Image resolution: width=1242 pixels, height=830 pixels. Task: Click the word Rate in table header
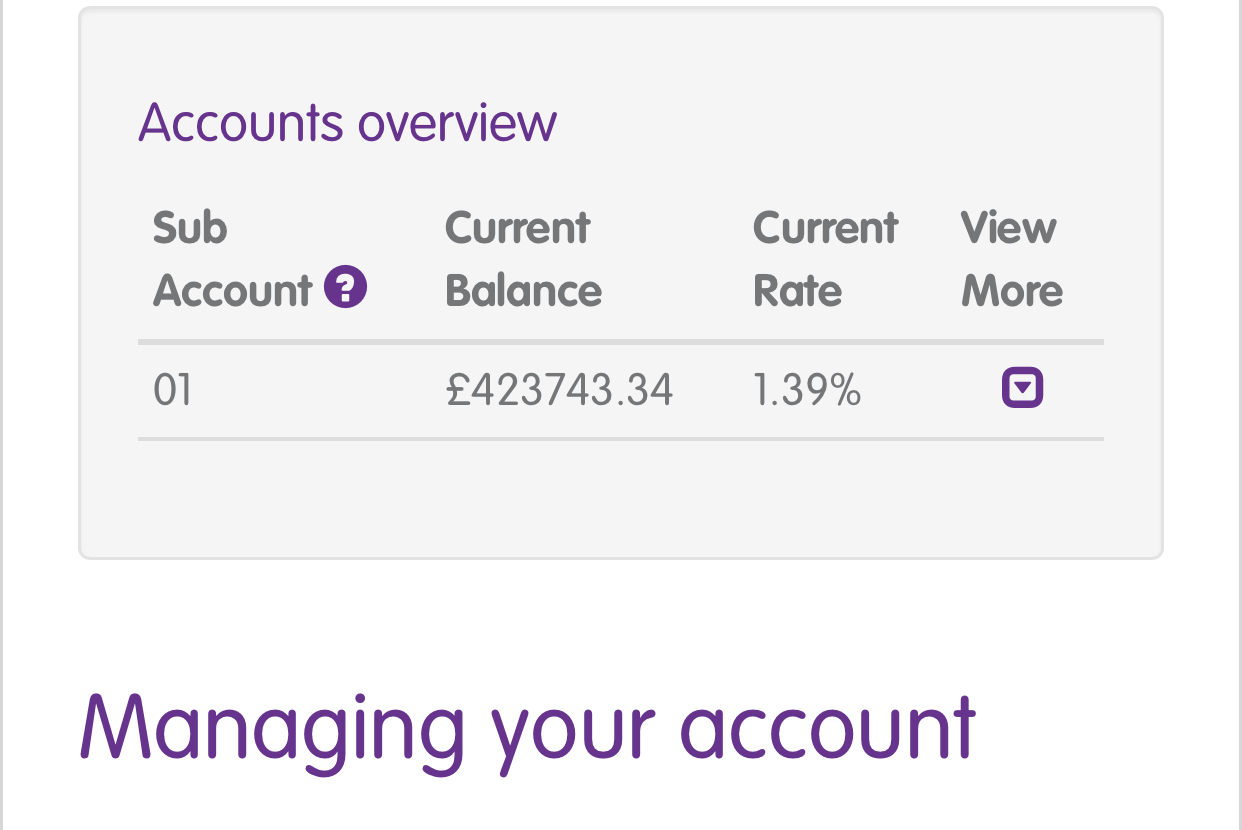click(x=797, y=291)
